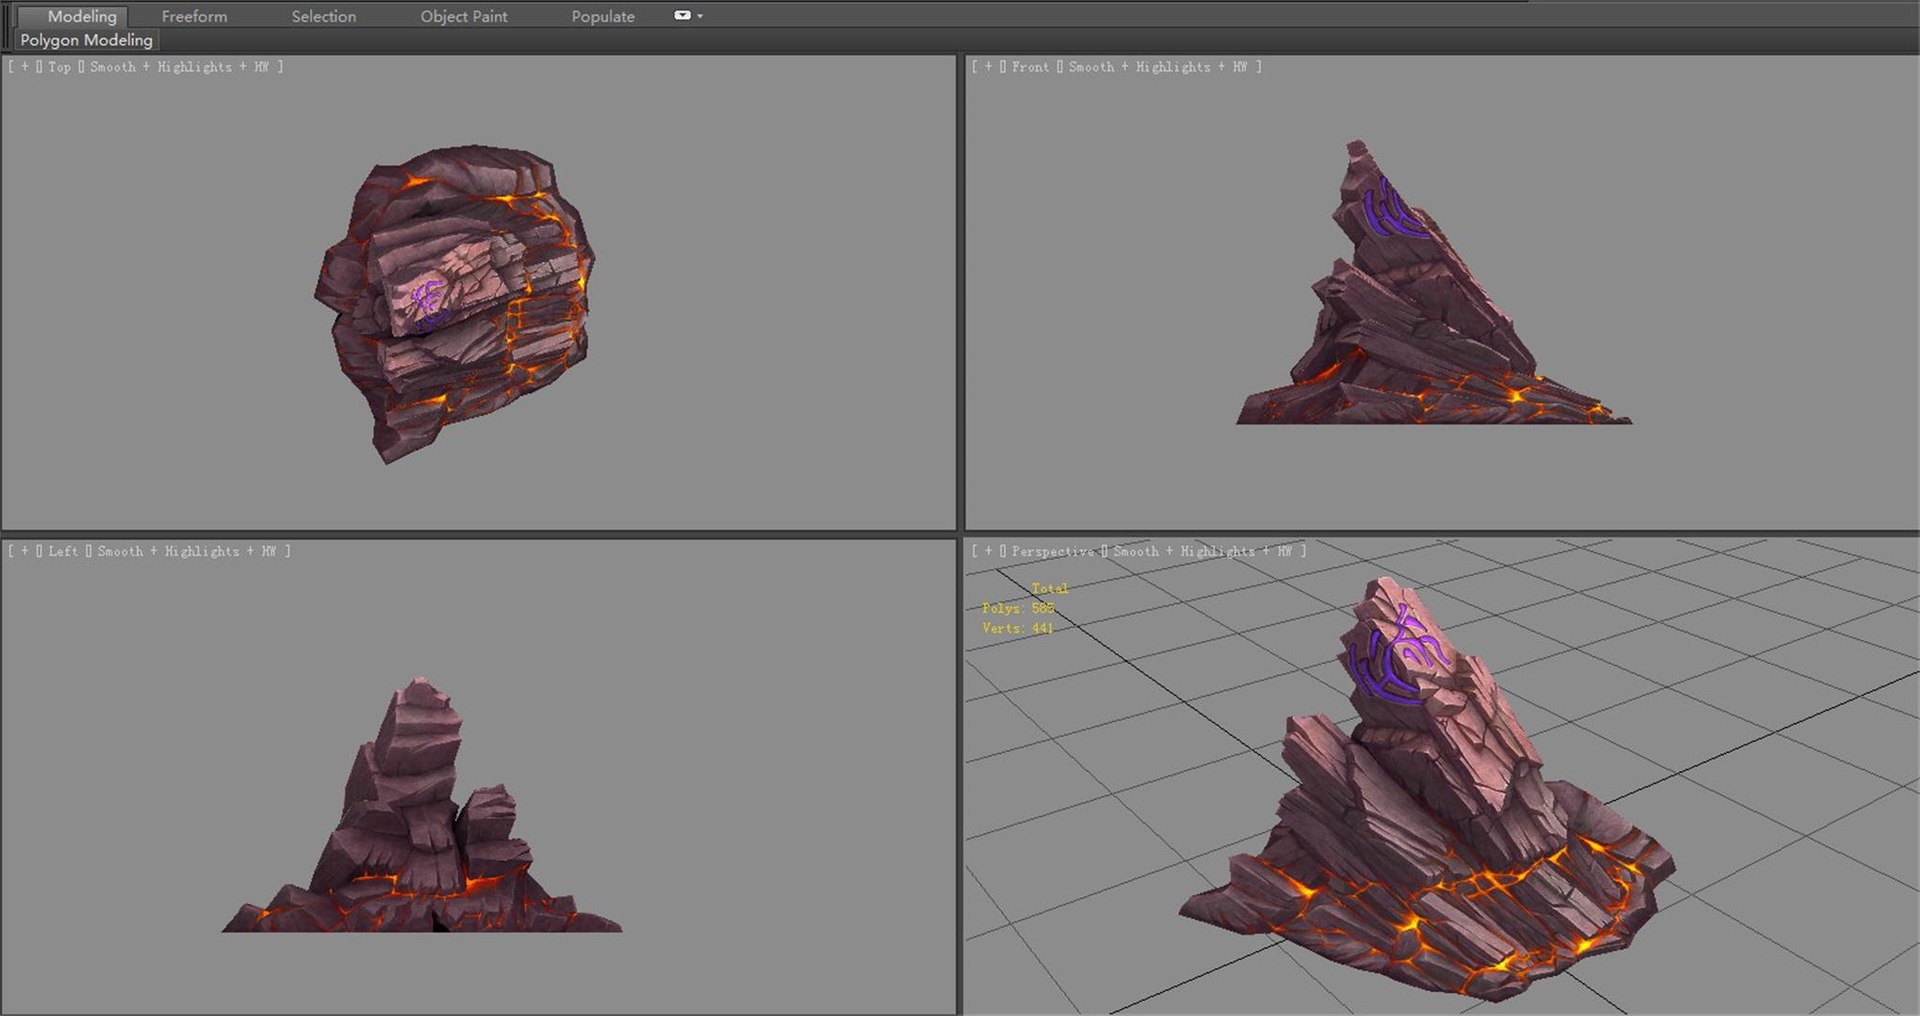Open the ribbon display options arrow
The height and width of the screenshot is (1016, 1920).
click(x=700, y=16)
